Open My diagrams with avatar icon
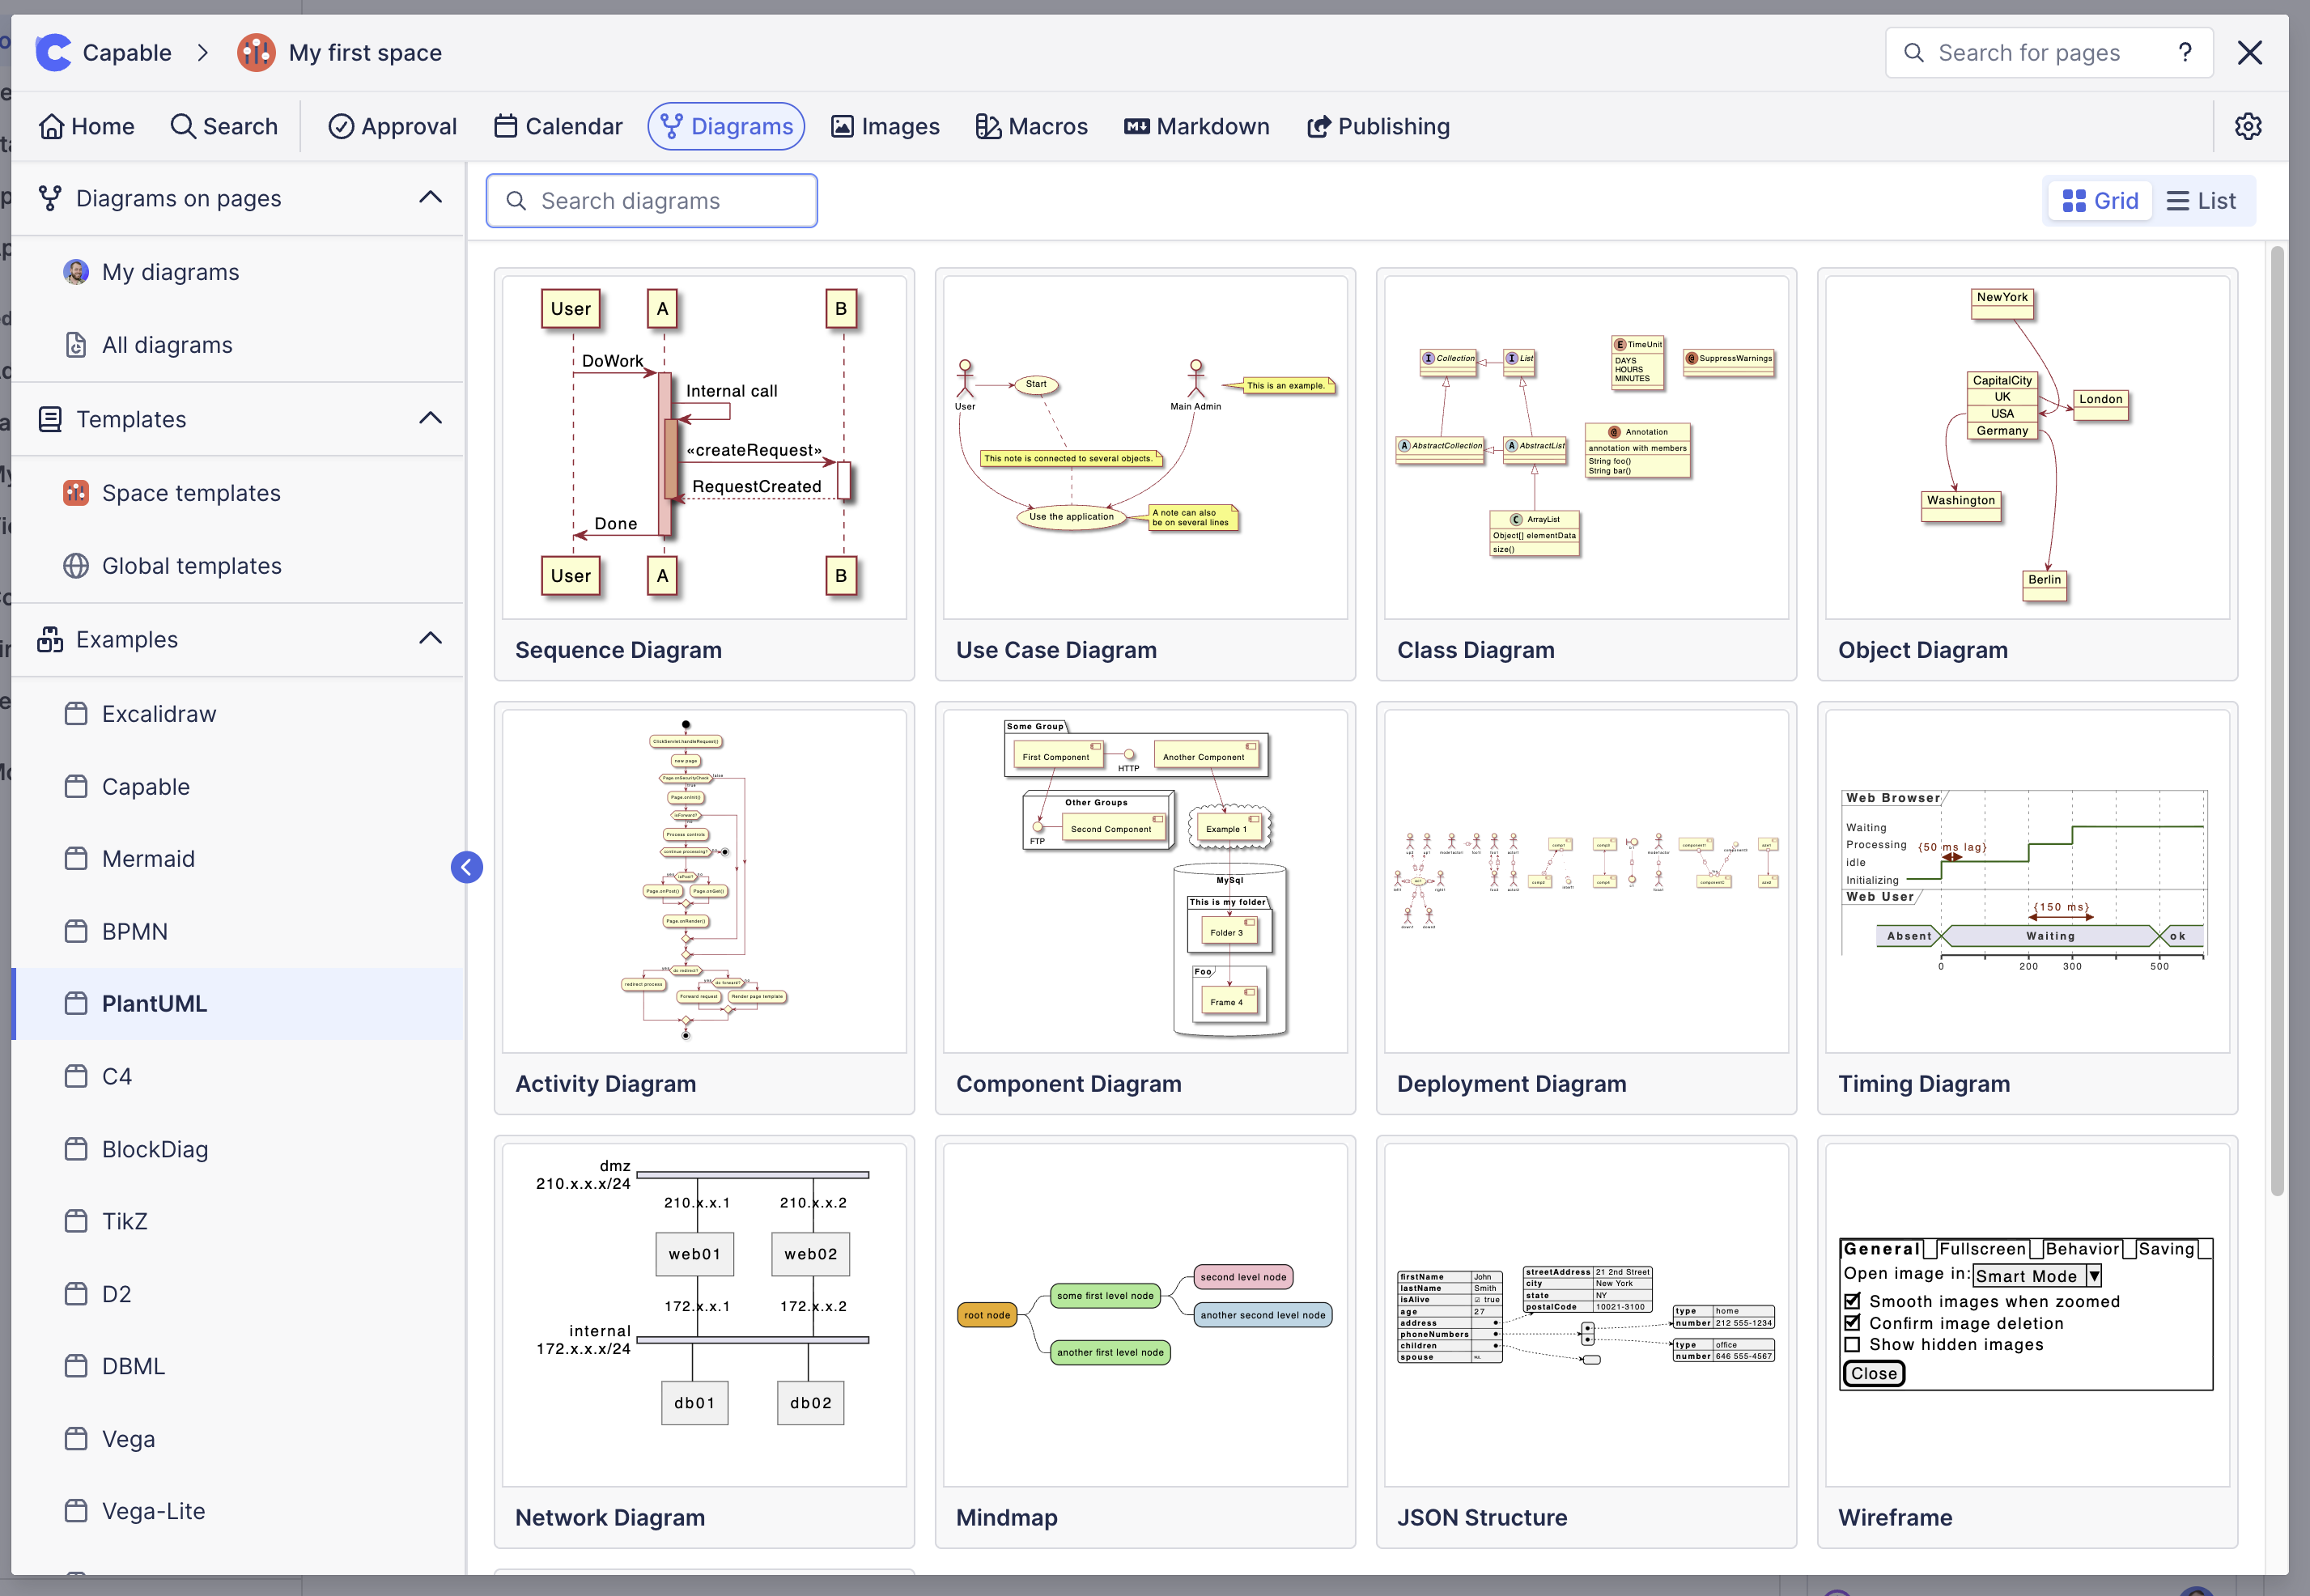The width and height of the screenshot is (2310, 1596). pyautogui.click(x=170, y=272)
